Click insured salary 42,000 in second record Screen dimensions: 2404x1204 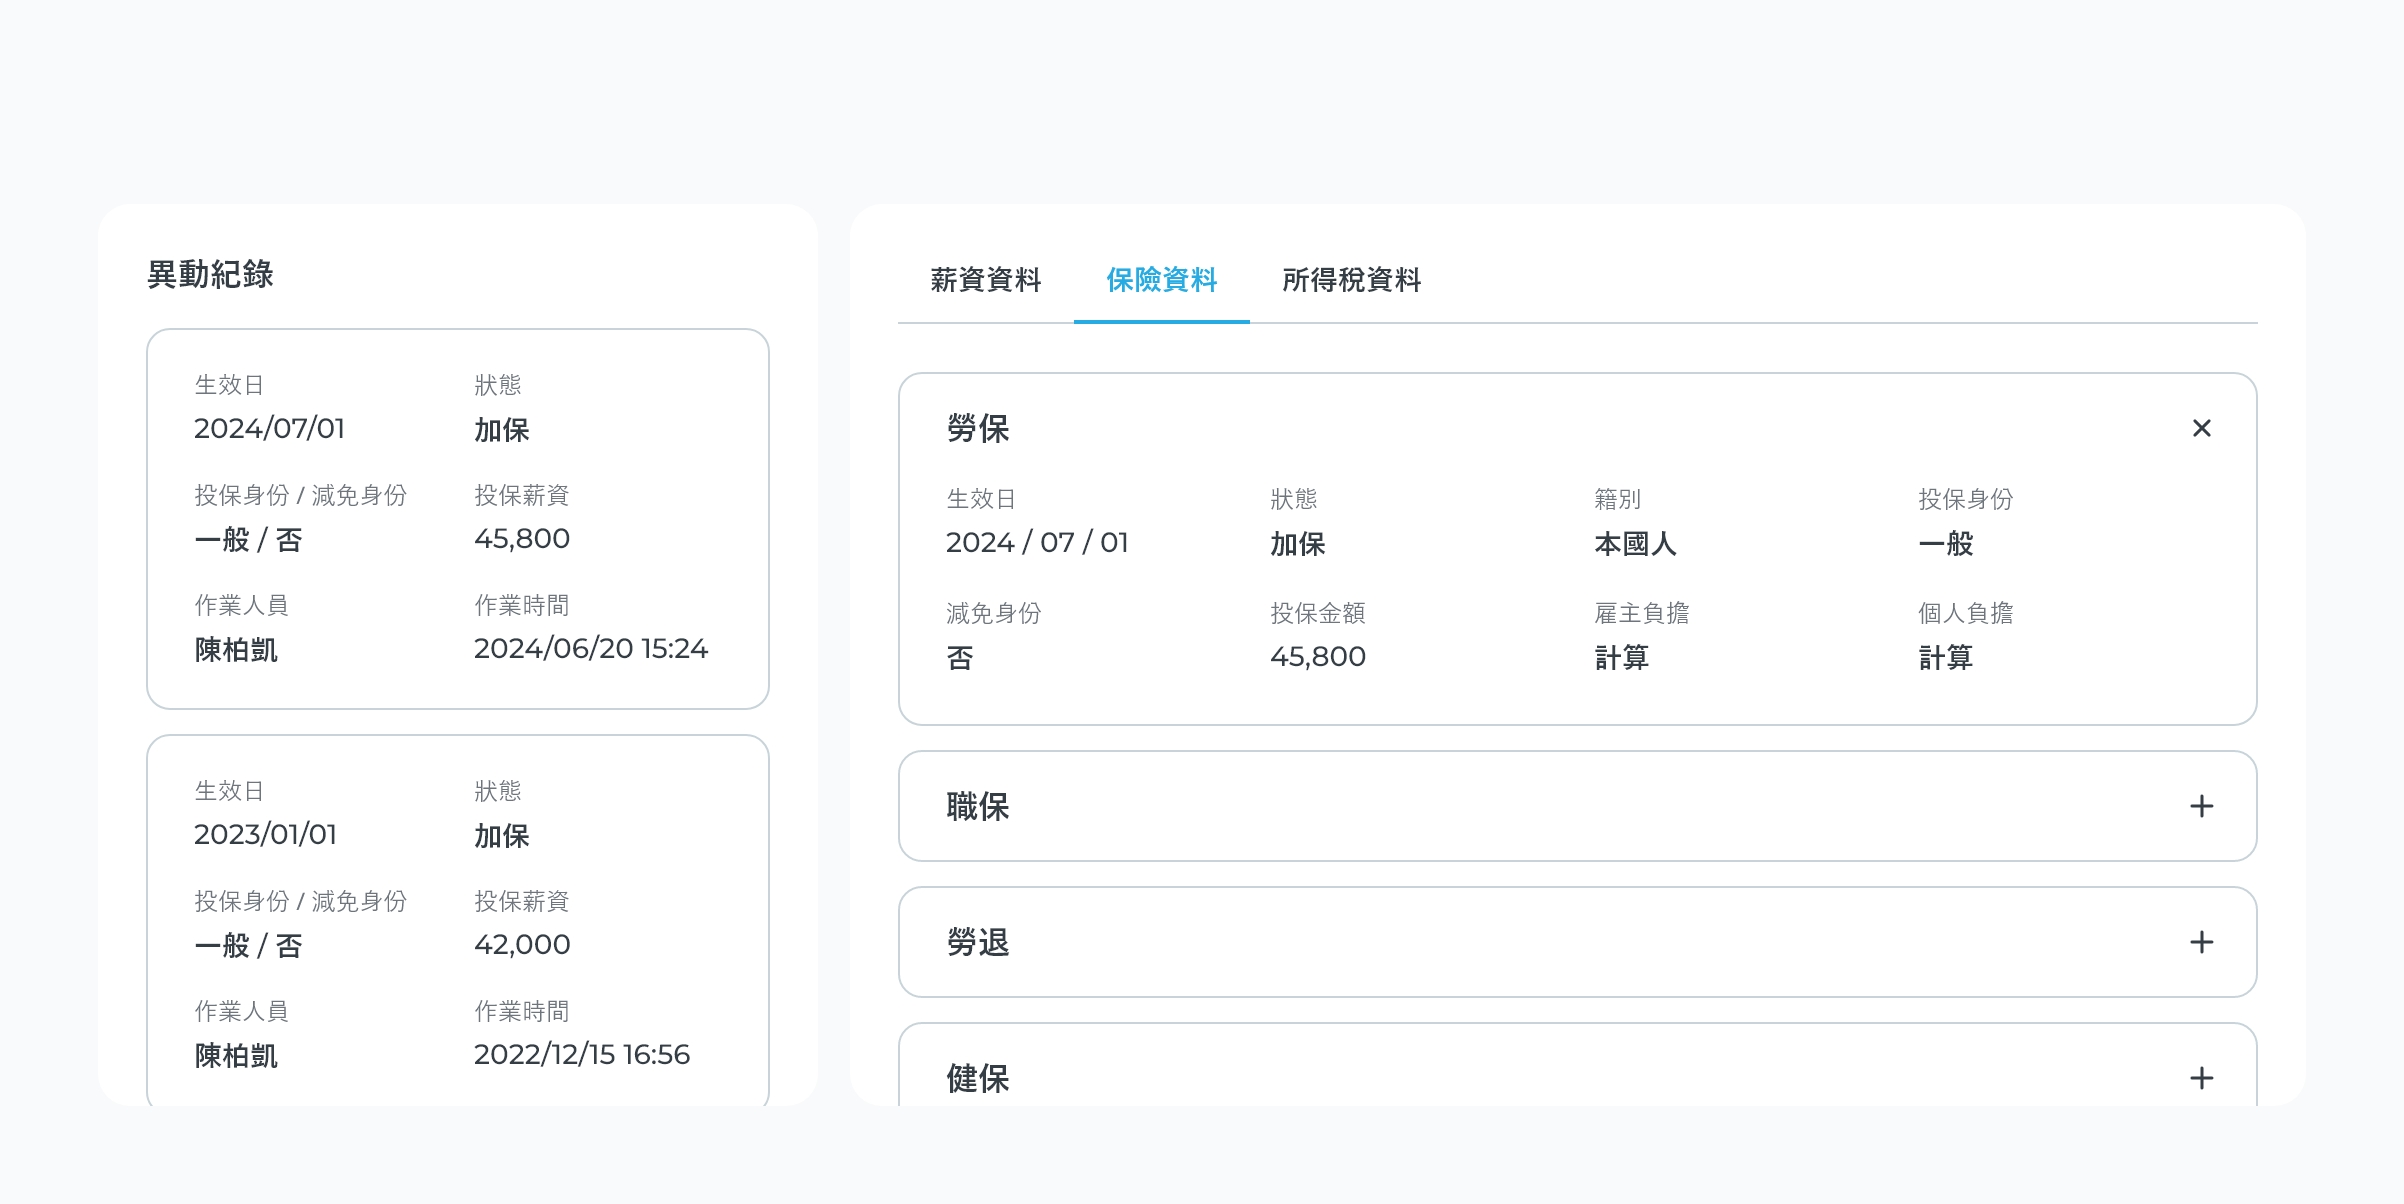(522, 944)
